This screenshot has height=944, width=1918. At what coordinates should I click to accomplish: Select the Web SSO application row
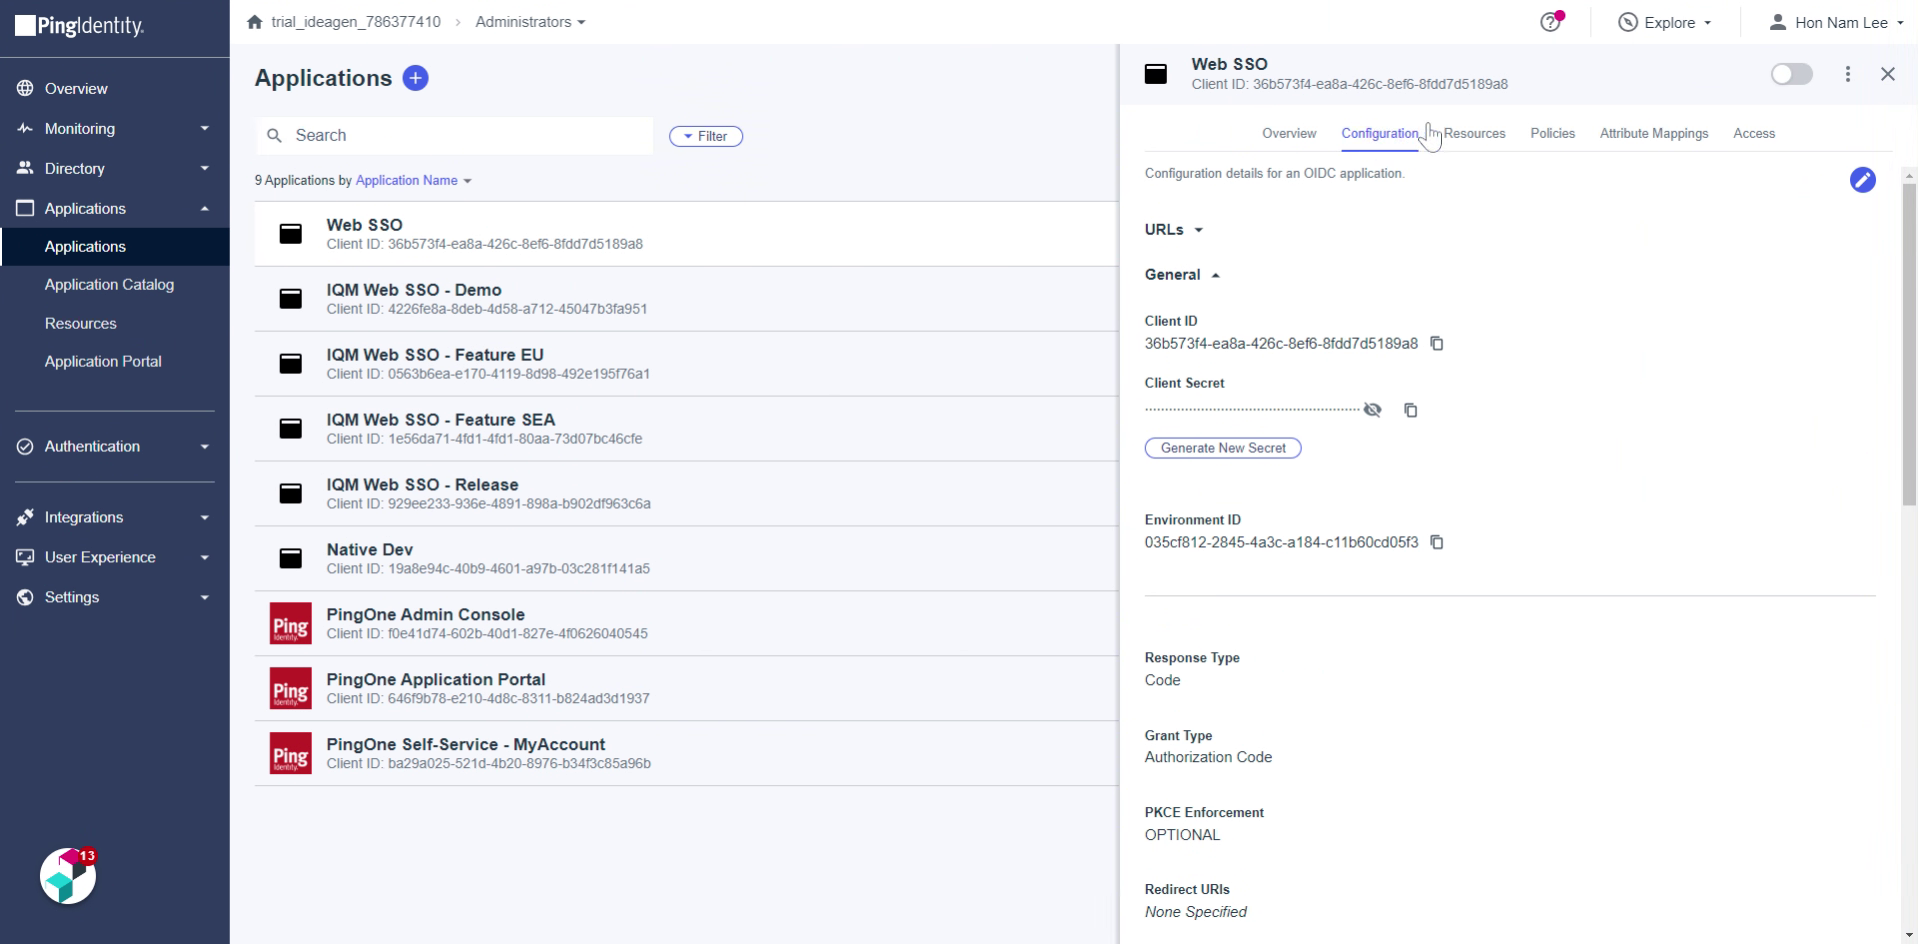(686, 234)
